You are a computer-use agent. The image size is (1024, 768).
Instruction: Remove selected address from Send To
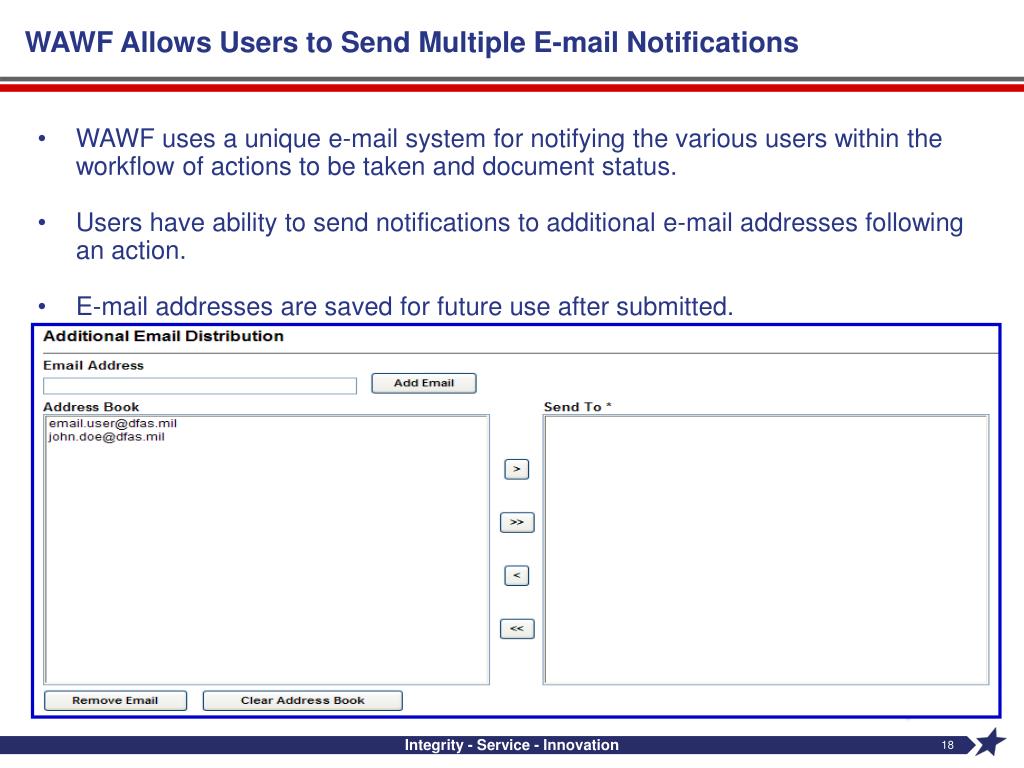click(517, 576)
